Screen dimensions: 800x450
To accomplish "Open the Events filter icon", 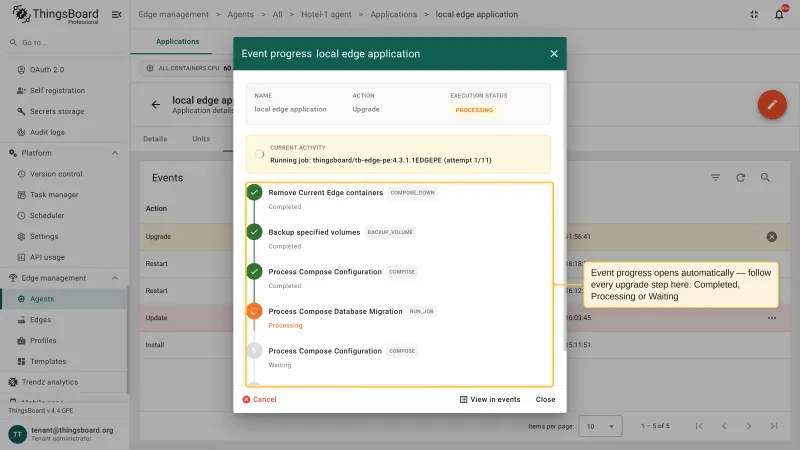I will pos(715,178).
